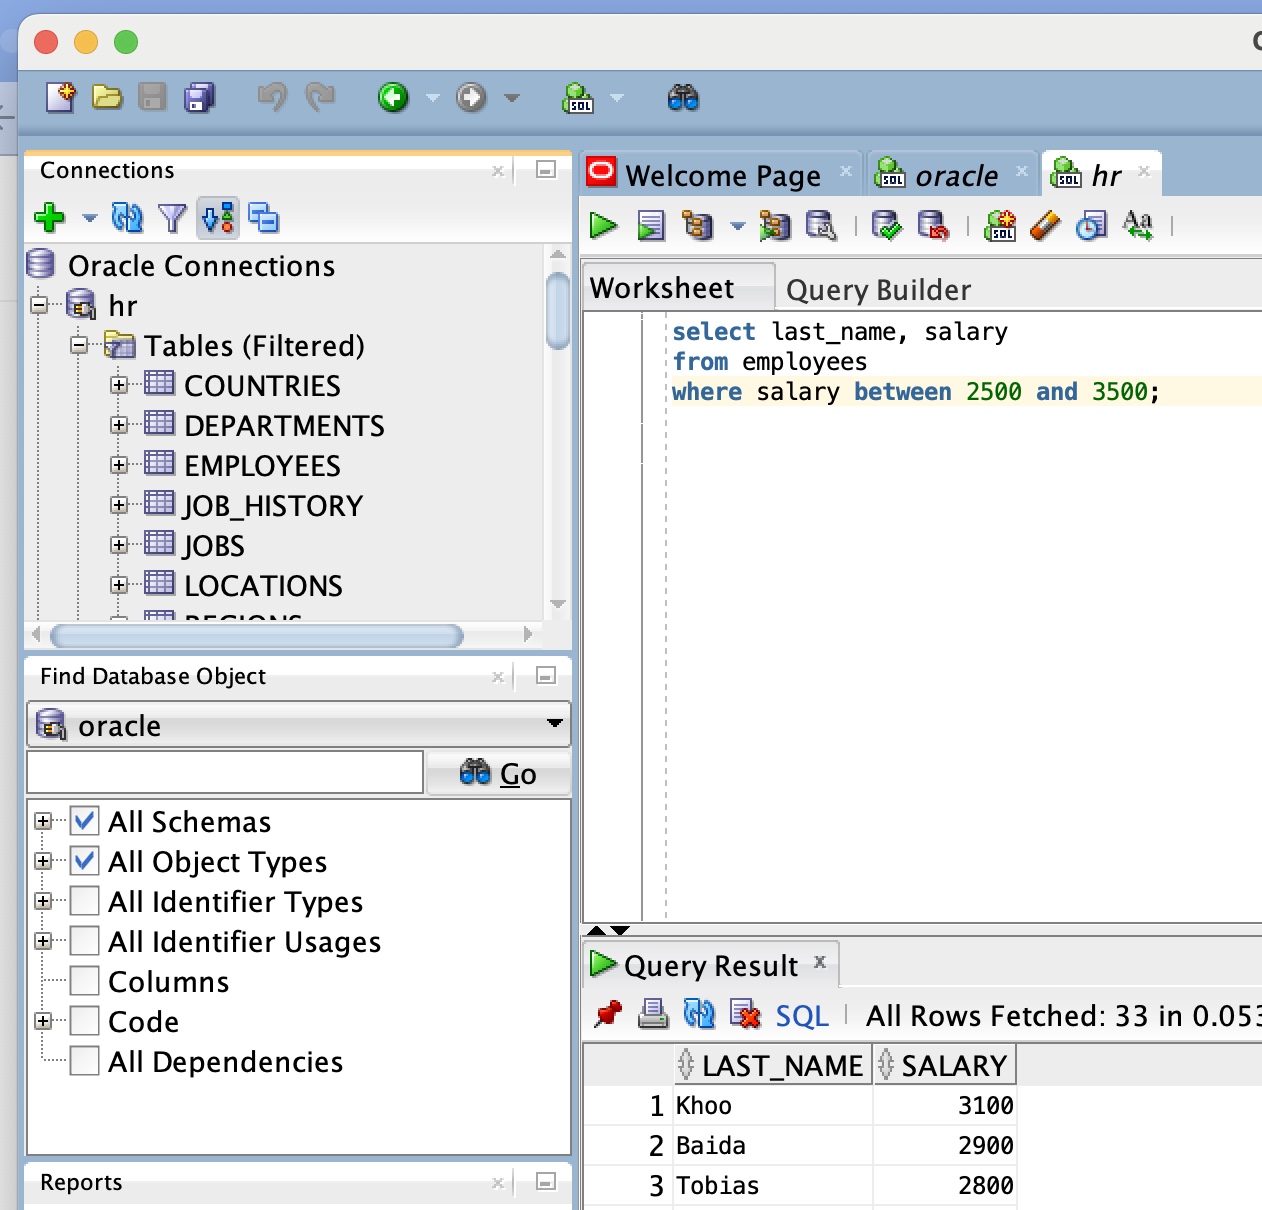The image size is (1262, 1210).
Task: Click the Connections horizontal scrollbar
Action: [257, 636]
